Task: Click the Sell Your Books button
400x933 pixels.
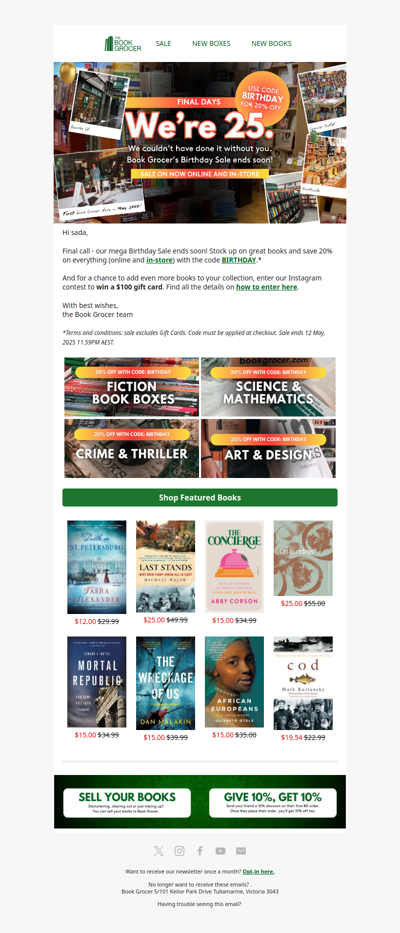Action: (x=127, y=803)
